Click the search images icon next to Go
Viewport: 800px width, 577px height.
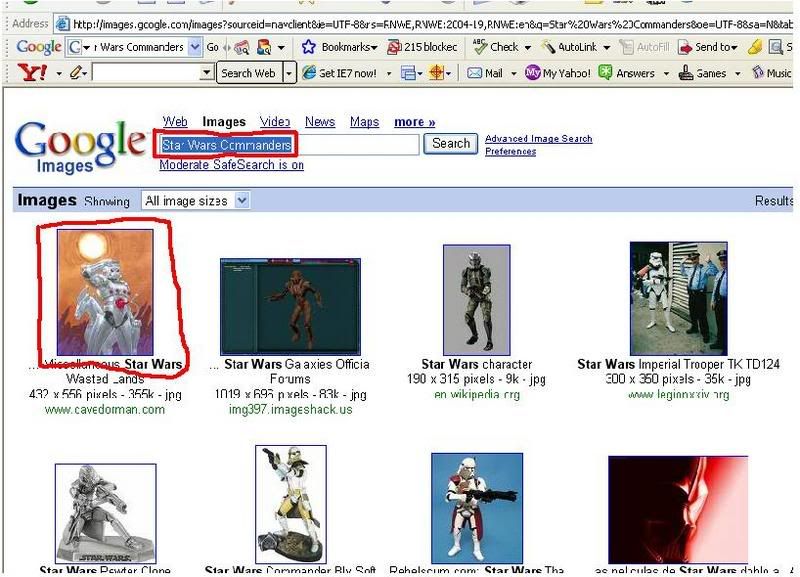point(241,47)
